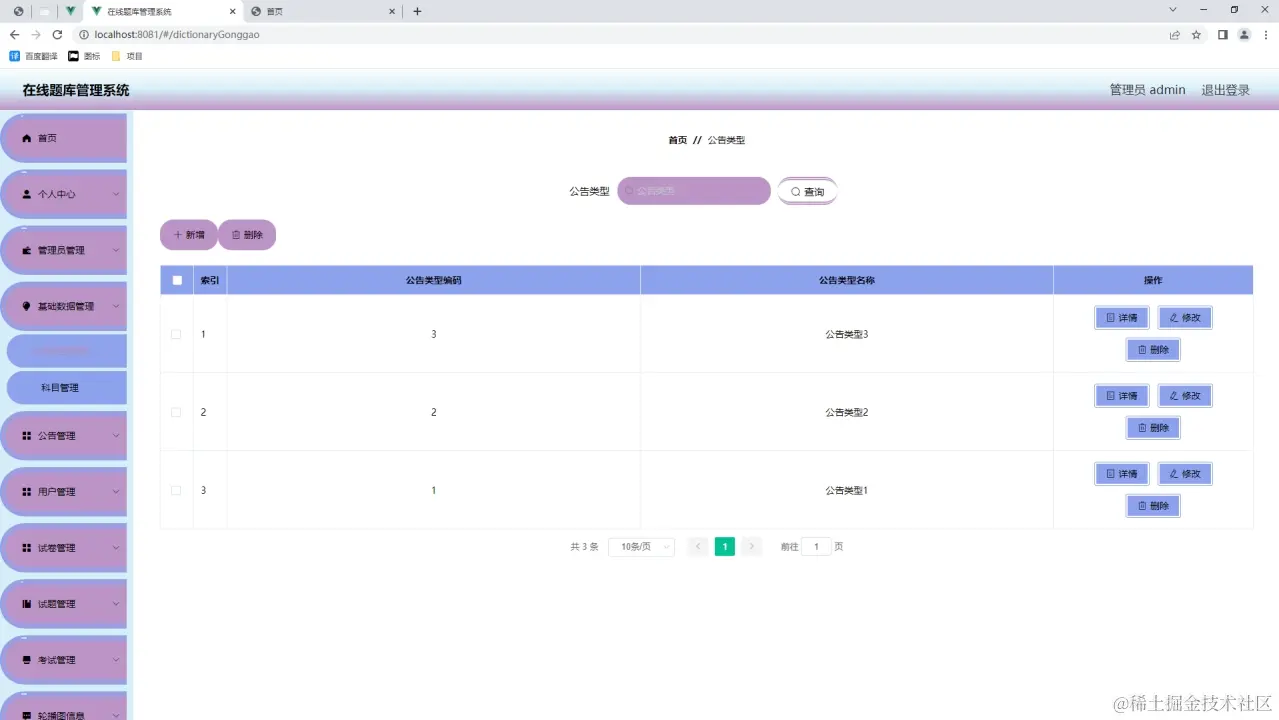Click the 基础数据管理 lightbulb icon
The width and height of the screenshot is (1279, 720).
pyautogui.click(x=27, y=306)
